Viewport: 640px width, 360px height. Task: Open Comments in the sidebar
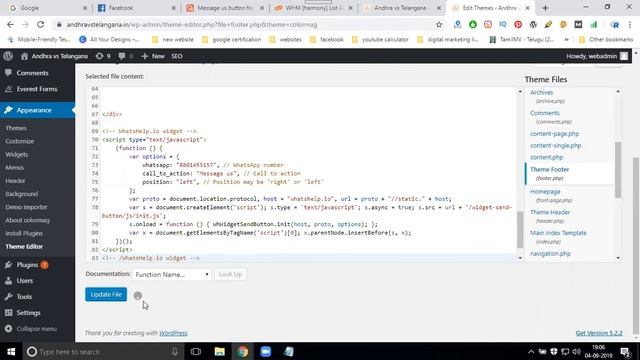[32, 73]
